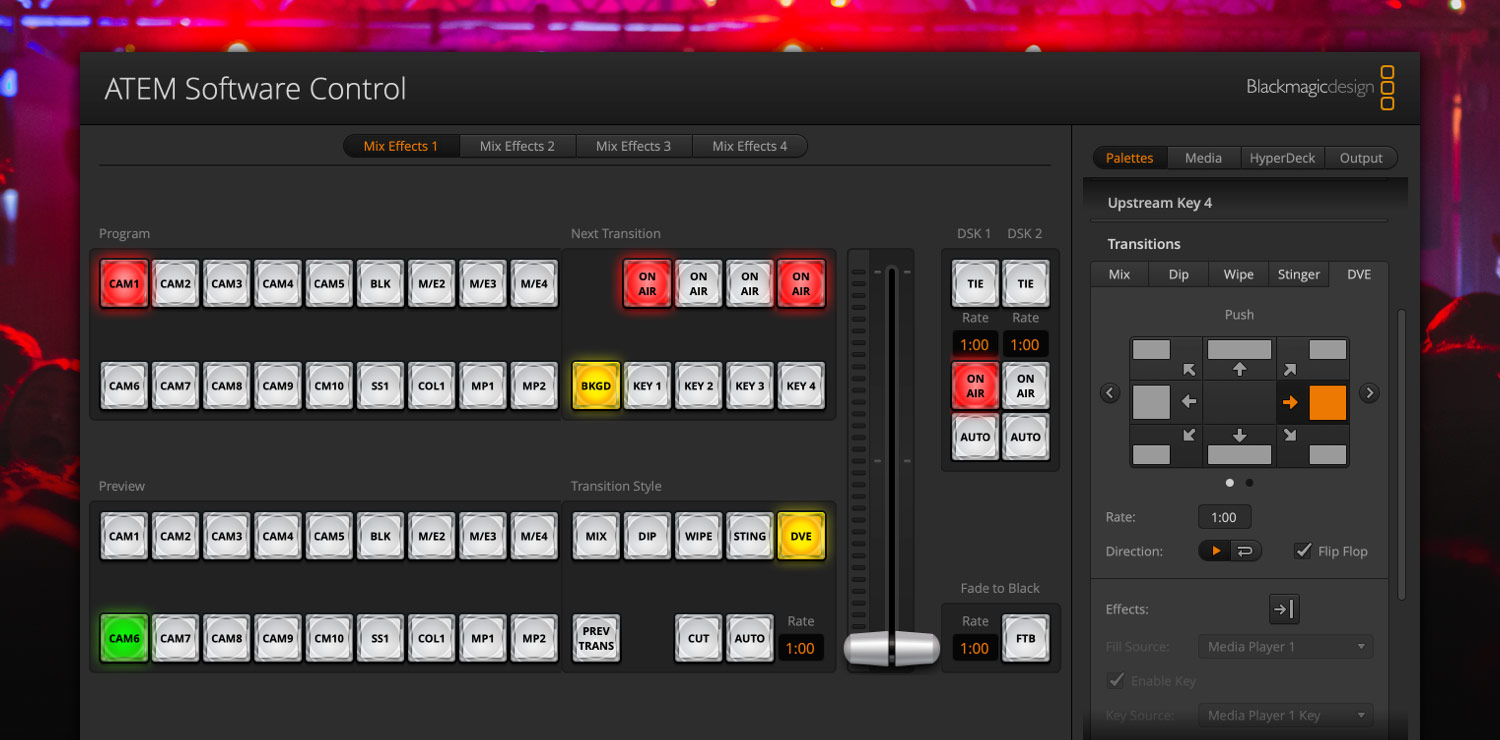1500x740 pixels.
Task: Set direction to forward play arrow
Action: (1215, 551)
